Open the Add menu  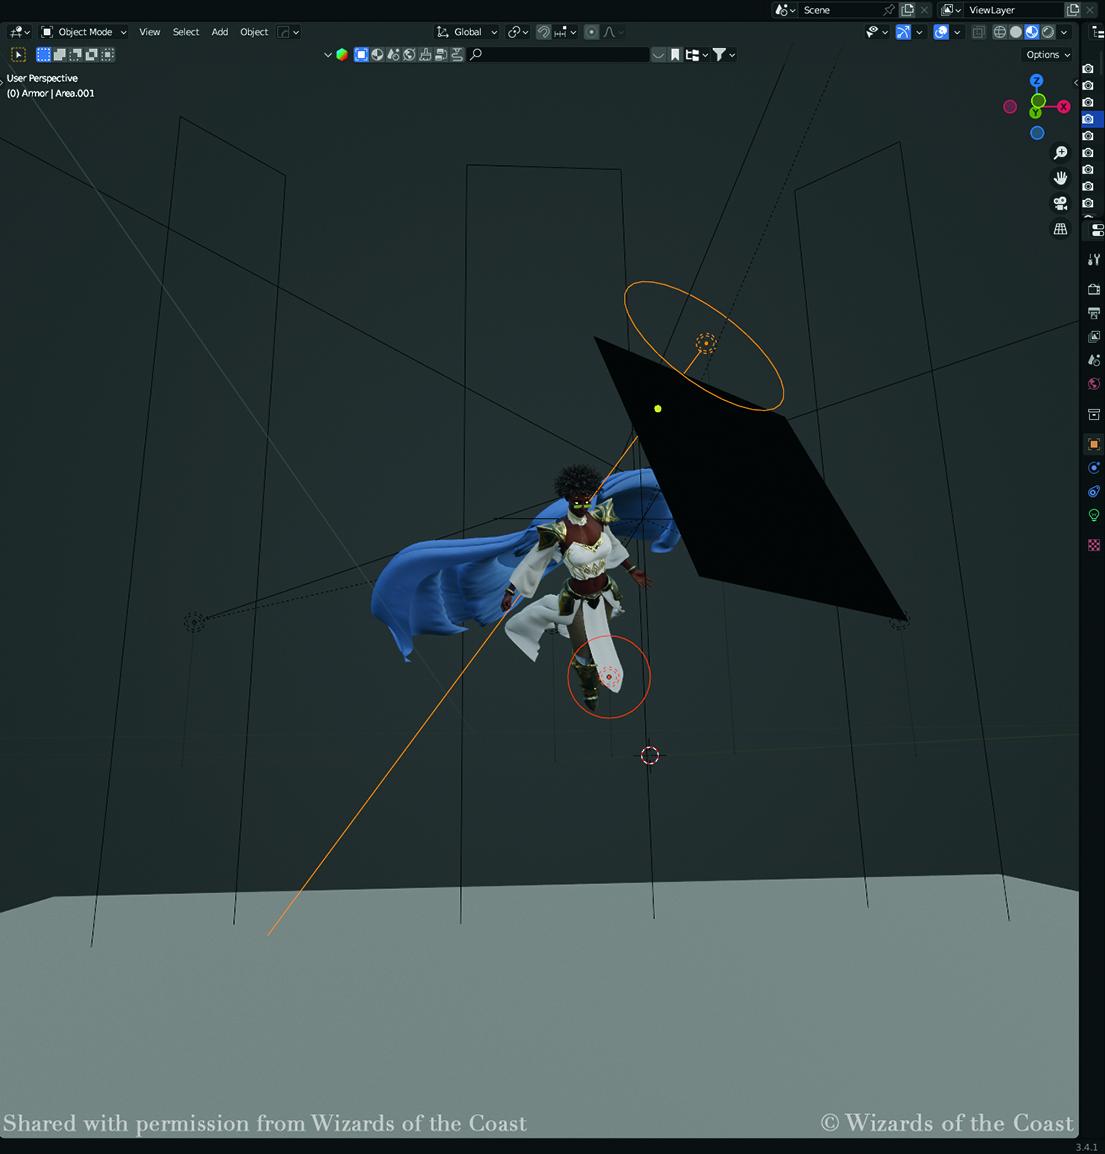click(219, 32)
